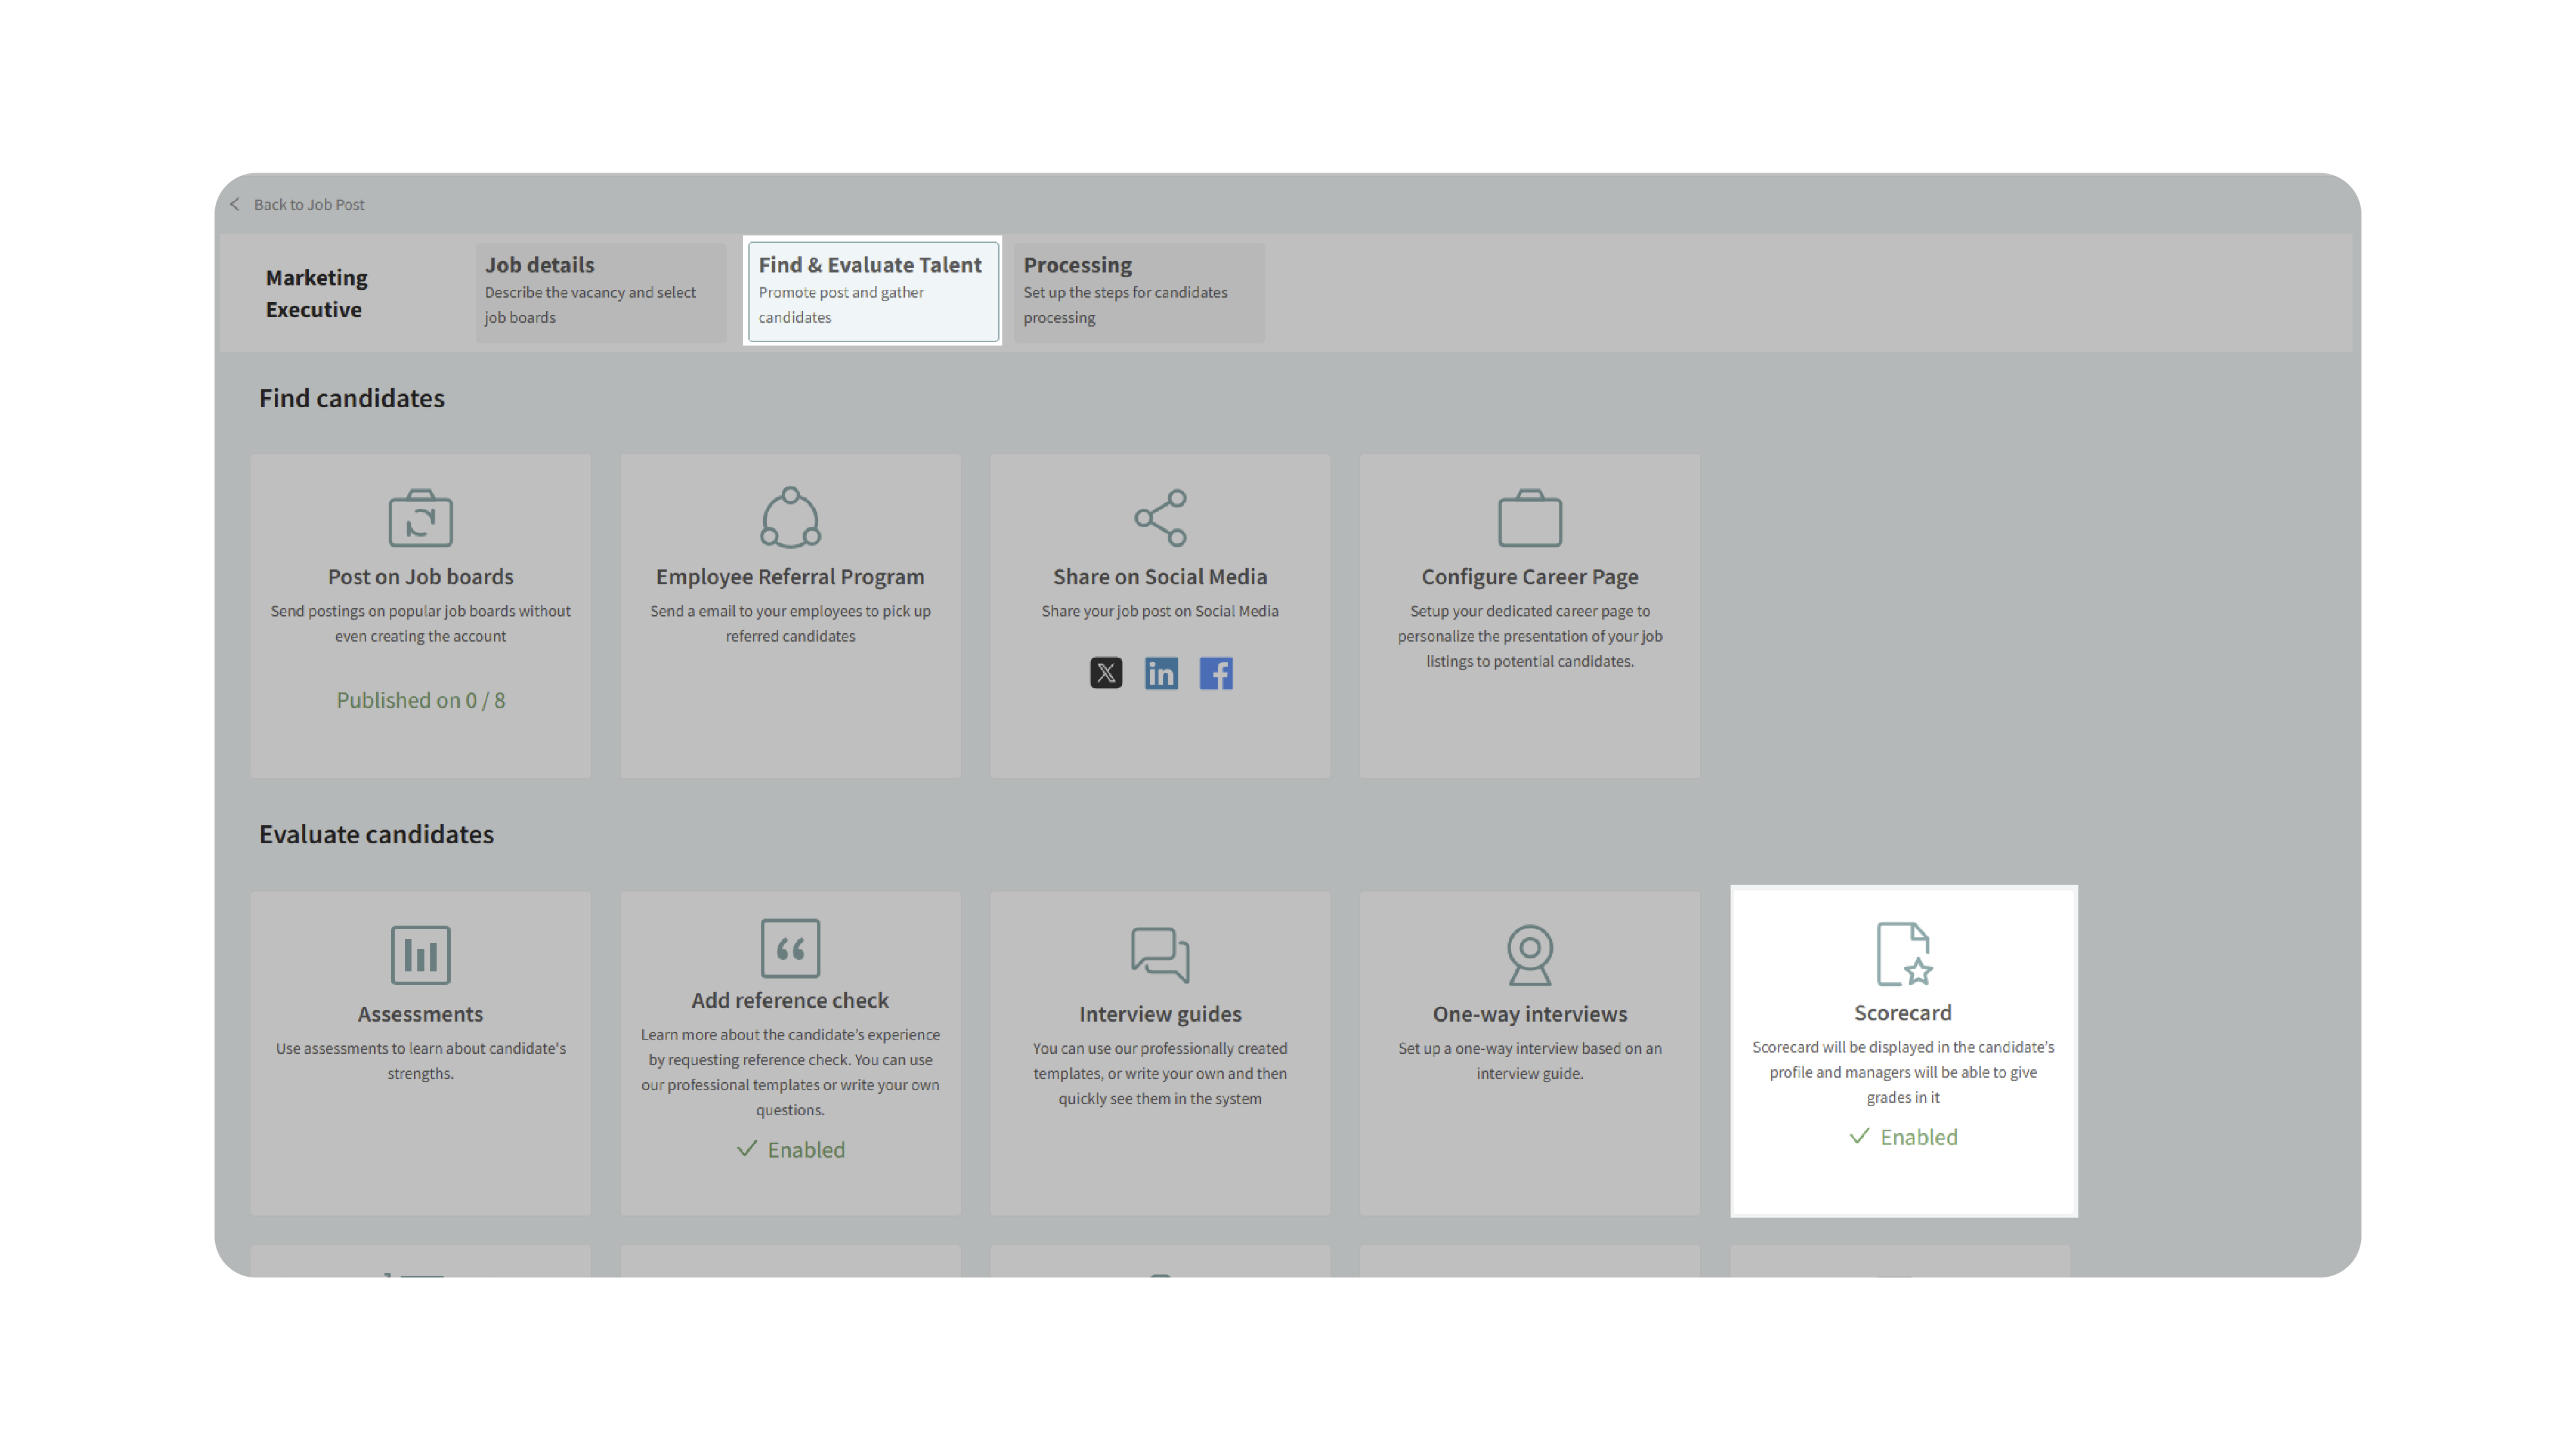The height and width of the screenshot is (1450, 2576).
Task: Click the Share on Social Media icon
Action: (1160, 518)
